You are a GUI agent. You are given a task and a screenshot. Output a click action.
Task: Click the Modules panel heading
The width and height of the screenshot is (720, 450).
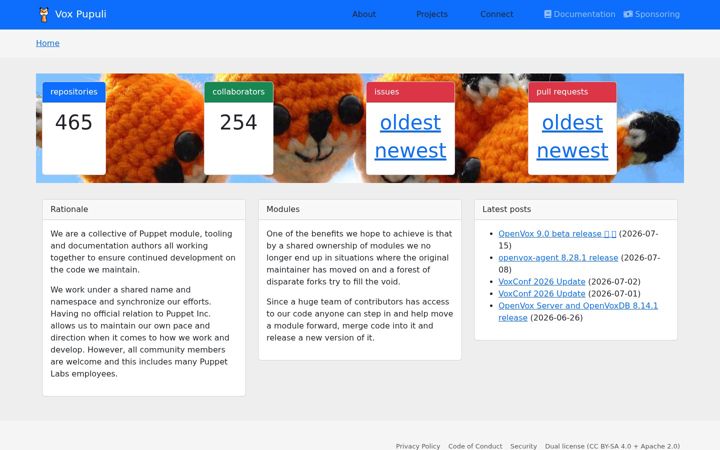(360, 209)
